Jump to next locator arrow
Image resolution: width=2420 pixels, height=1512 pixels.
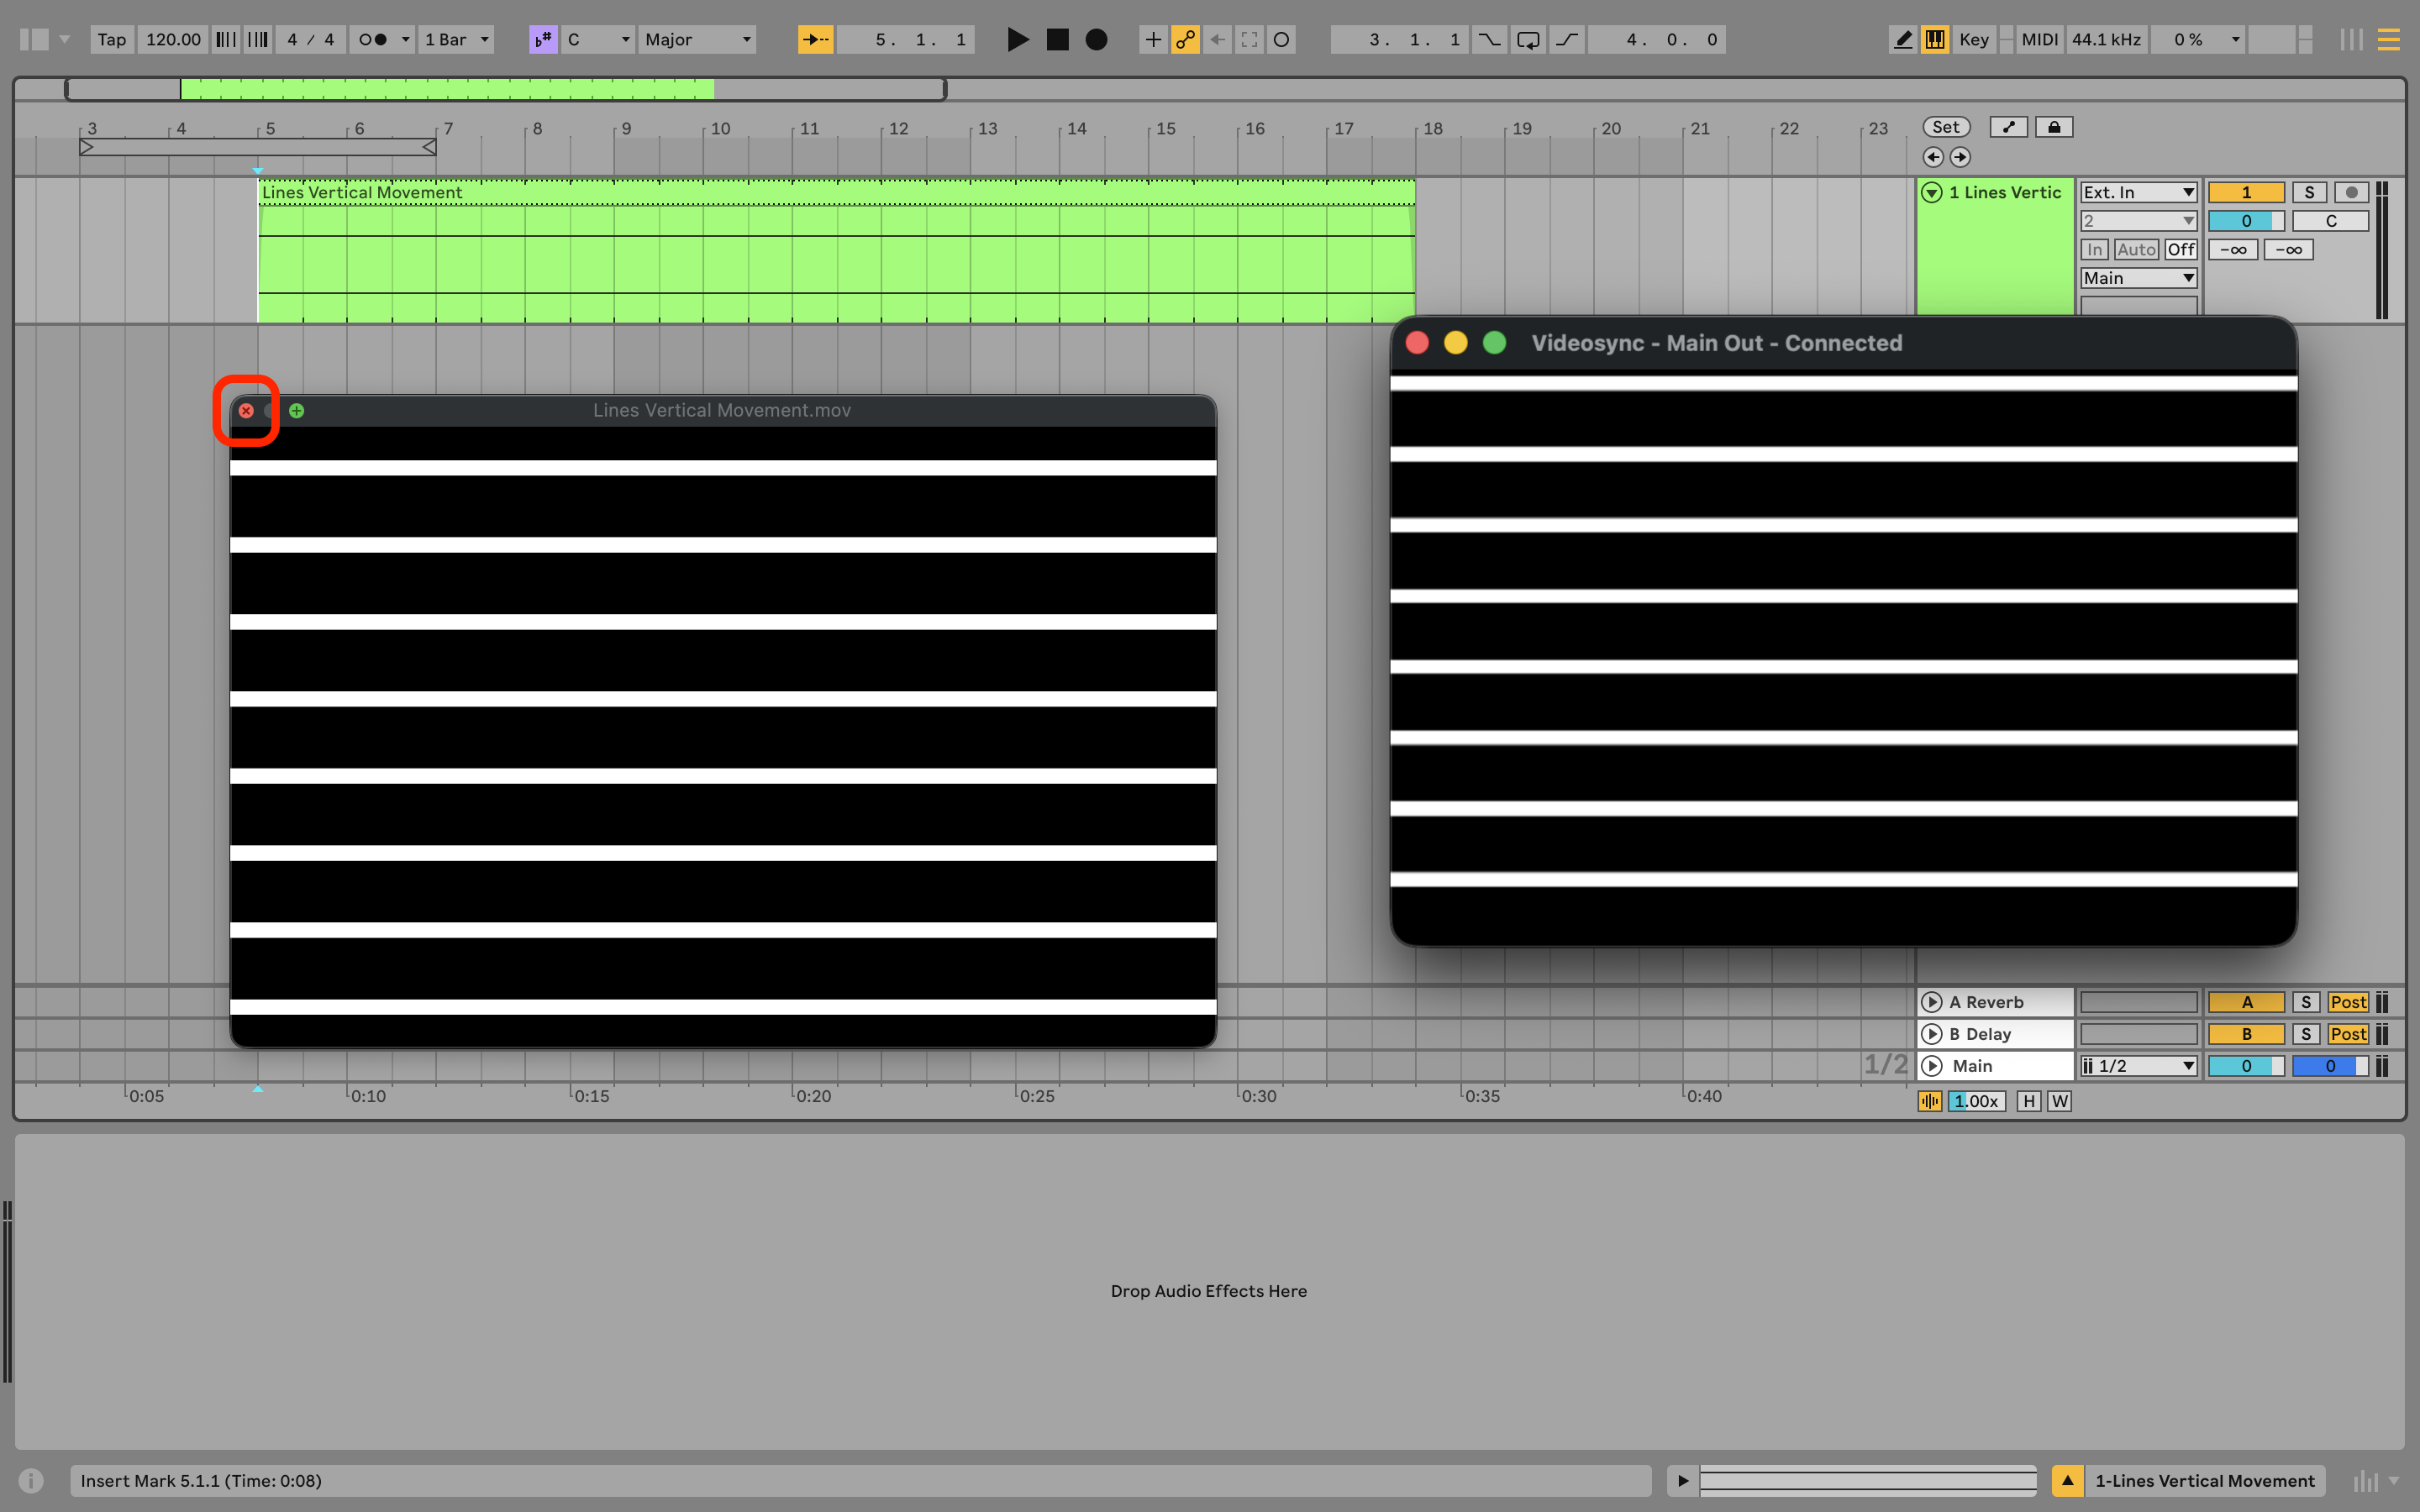(1960, 157)
